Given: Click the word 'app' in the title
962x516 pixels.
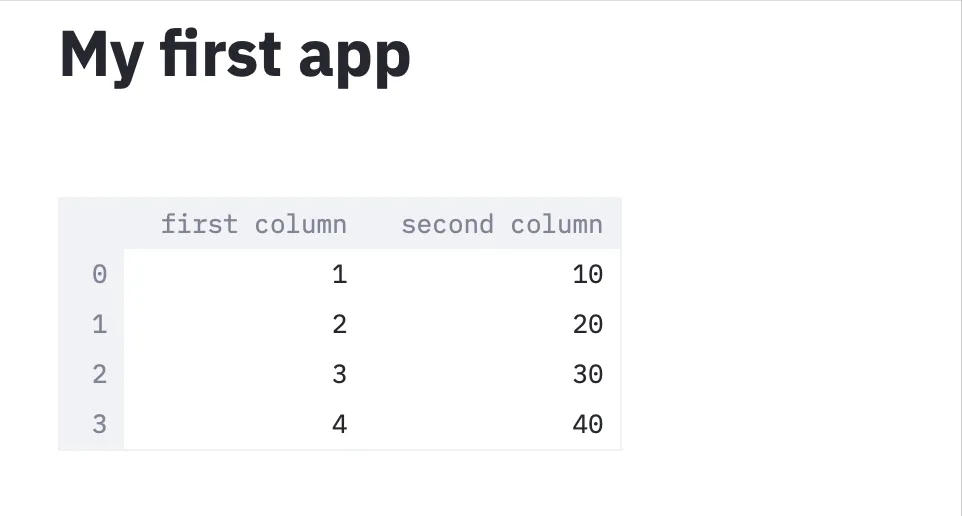Looking at the screenshot, I should pos(354,58).
